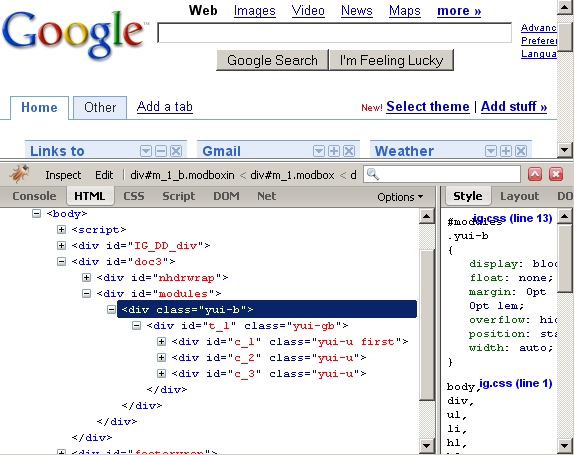Open the DOM tab
This screenshot has height=455, width=574.
tap(226, 196)
